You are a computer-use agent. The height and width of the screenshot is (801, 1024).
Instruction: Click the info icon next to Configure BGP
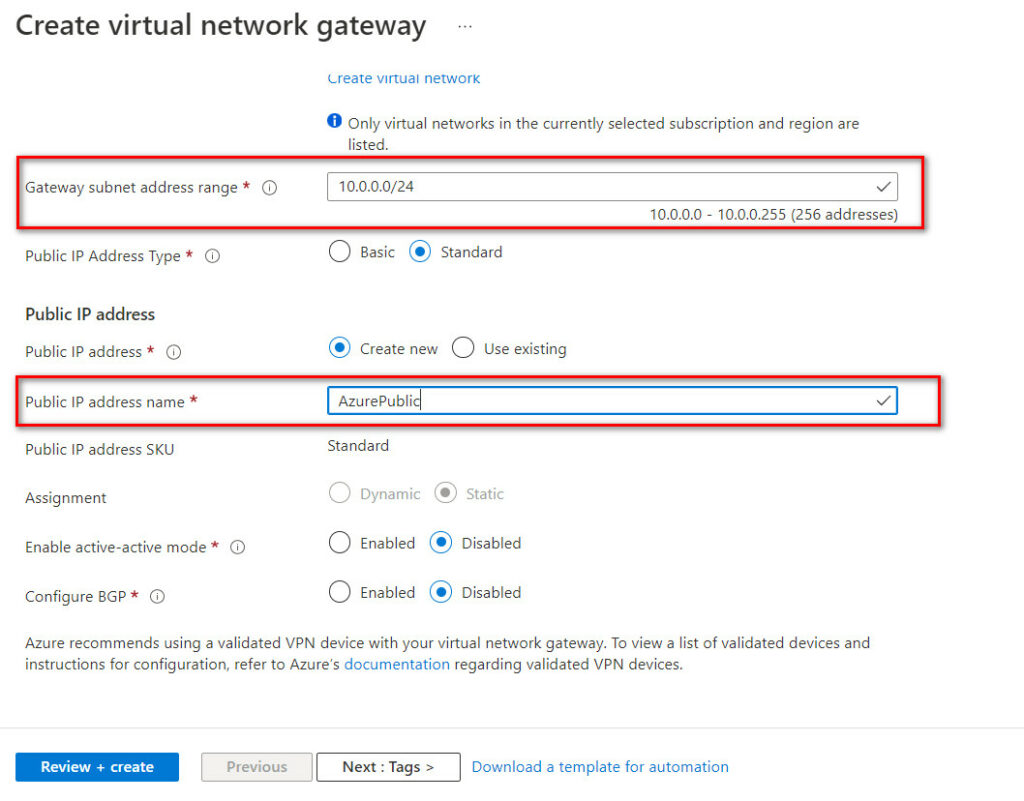pos(157,596)
